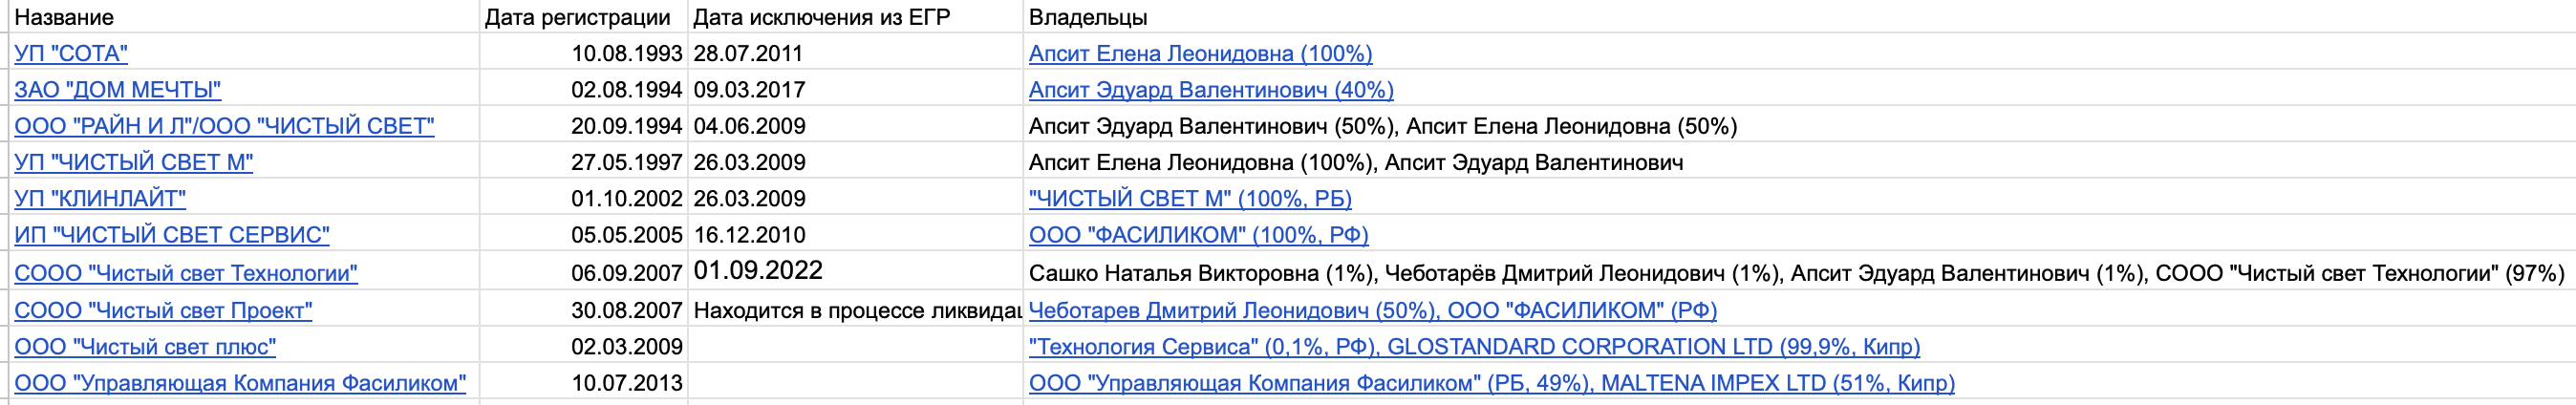Open the СООО "Чистый свет Технологии" name link
The width and height of the screenshot is (2576, 405).
coord(185,273)
